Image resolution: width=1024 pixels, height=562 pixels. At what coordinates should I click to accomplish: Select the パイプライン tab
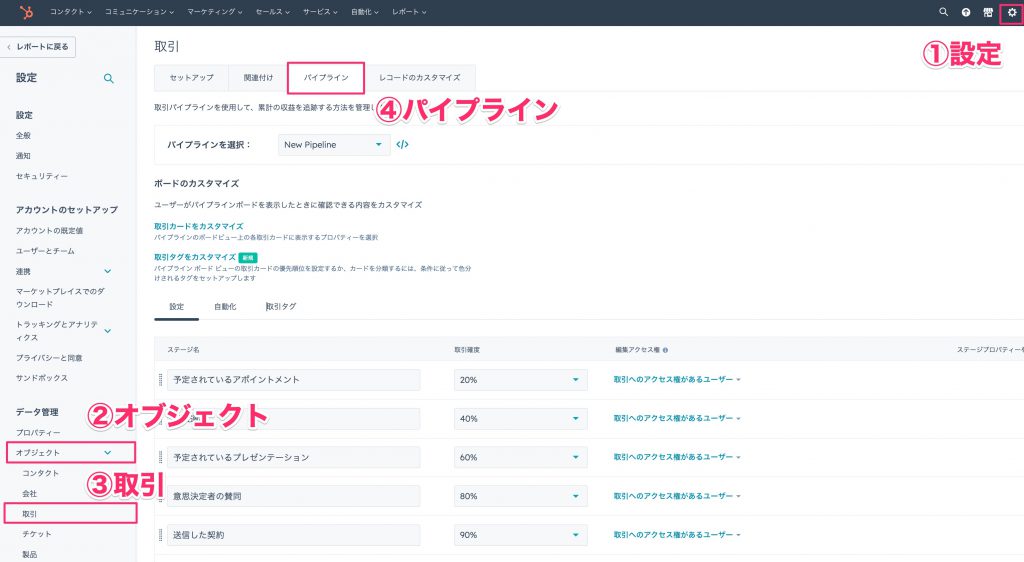coord(326,77)
